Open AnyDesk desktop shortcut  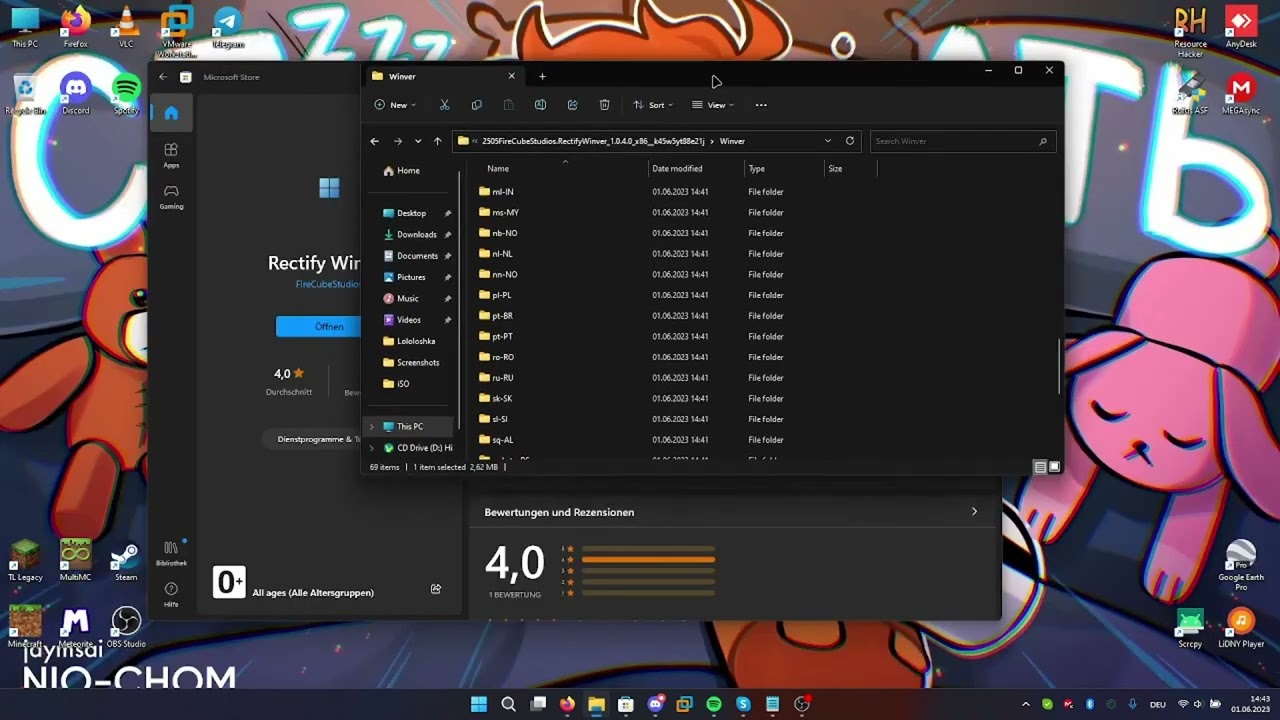[x=1241, y=27]
